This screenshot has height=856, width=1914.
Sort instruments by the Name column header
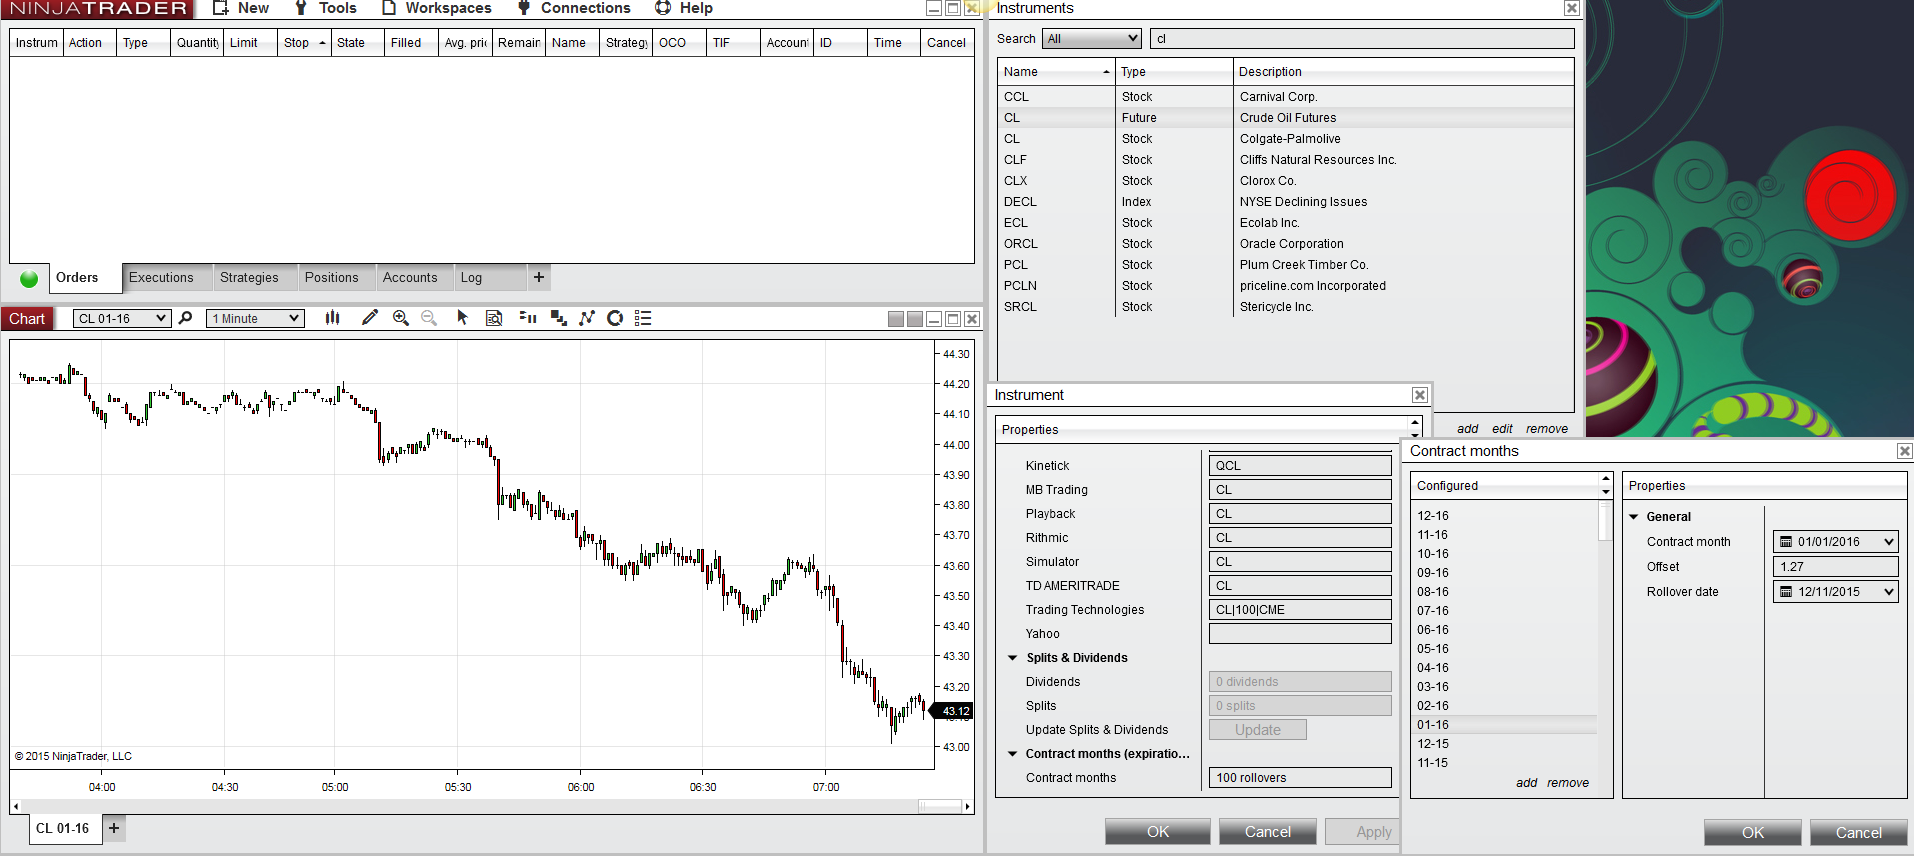click(1056, 72)
